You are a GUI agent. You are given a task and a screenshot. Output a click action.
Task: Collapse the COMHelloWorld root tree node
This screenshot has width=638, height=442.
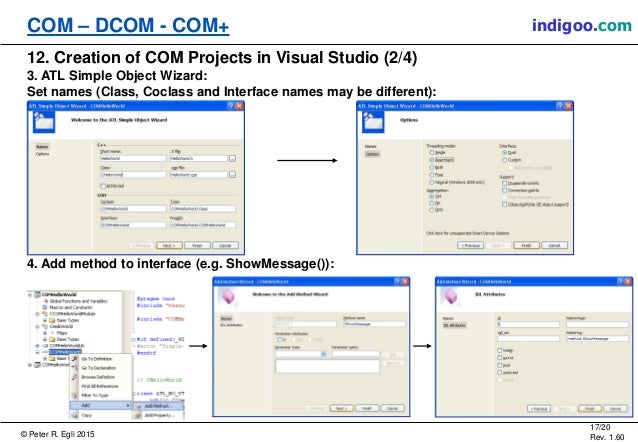tap(30, 294)
